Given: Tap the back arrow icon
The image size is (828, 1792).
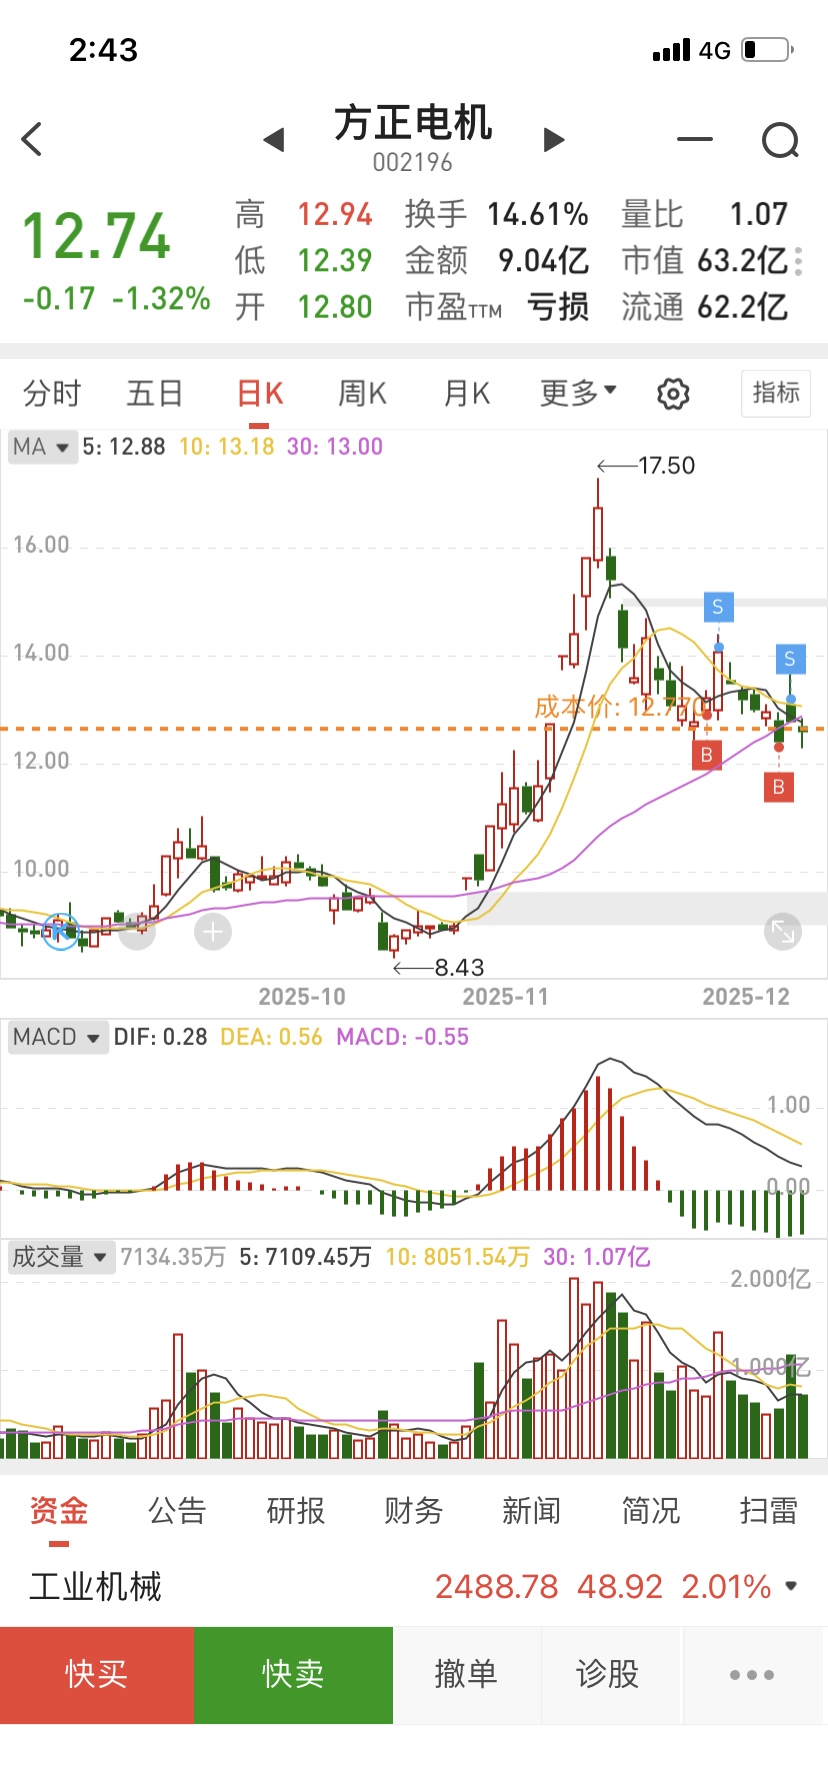Looking at the screenshot, I should coord(32,139).
